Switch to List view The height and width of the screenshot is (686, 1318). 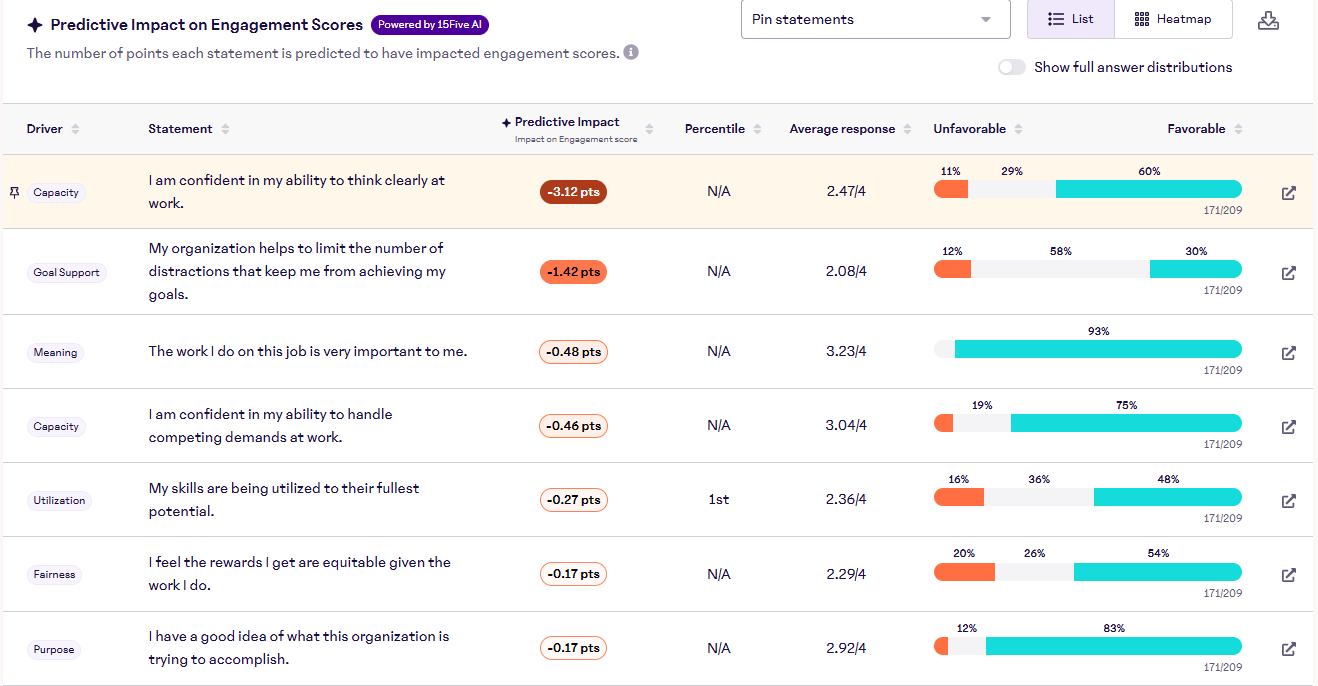[x=1070, y=19]
